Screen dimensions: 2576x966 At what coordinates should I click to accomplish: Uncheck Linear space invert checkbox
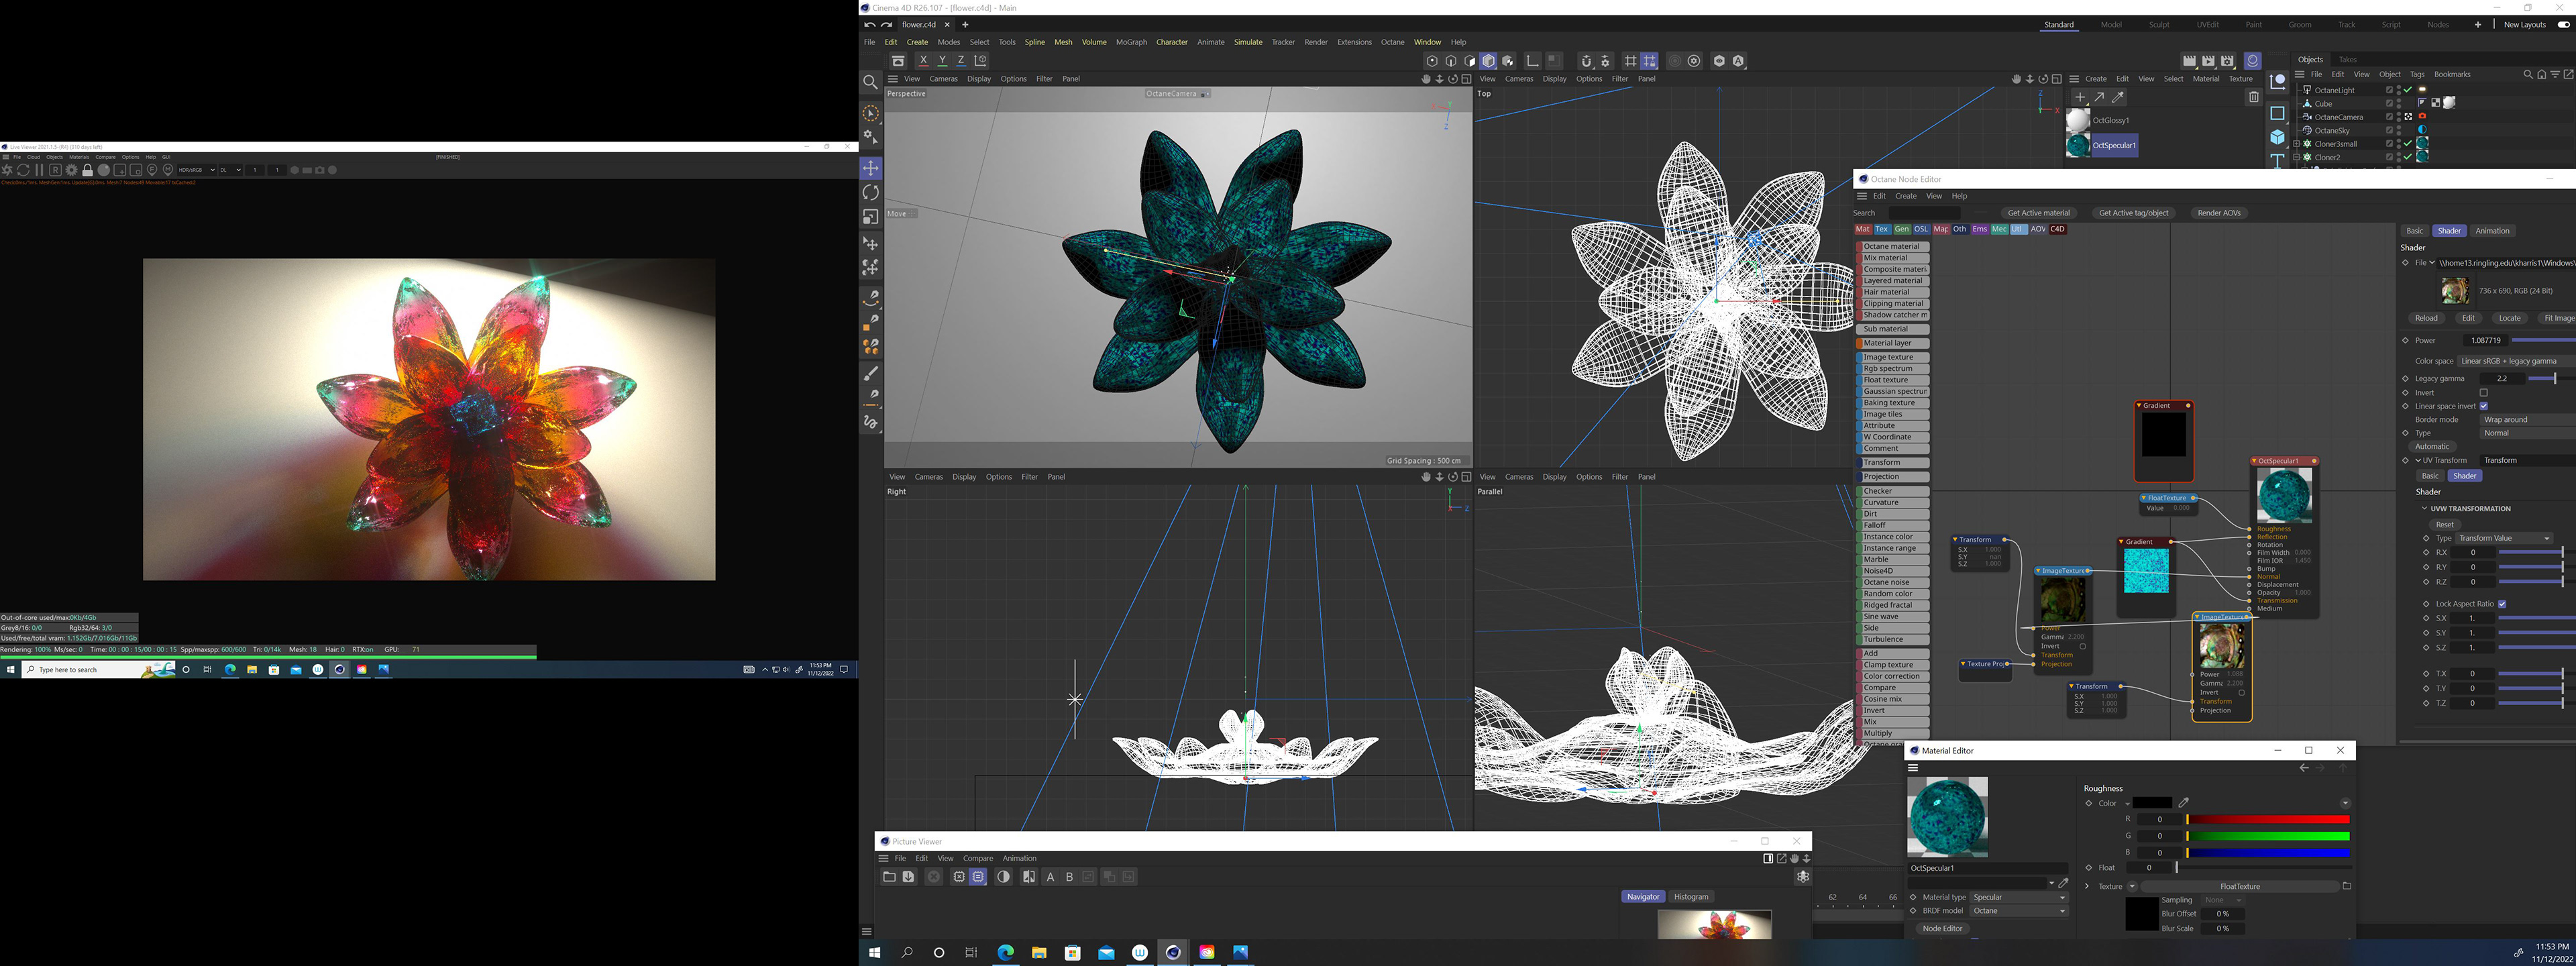tap(2484, 406)
